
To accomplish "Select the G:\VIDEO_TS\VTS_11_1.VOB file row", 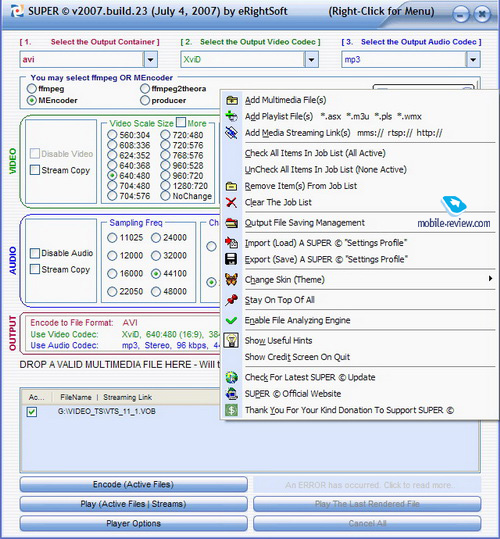I will (107, 411).
